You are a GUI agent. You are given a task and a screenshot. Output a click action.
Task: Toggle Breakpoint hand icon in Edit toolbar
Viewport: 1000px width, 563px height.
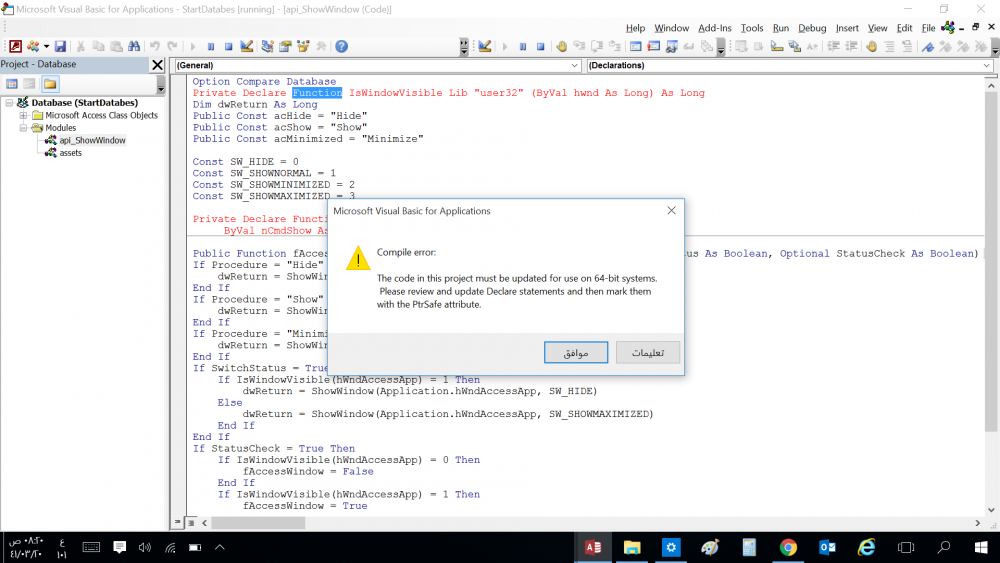click(872, 47)
